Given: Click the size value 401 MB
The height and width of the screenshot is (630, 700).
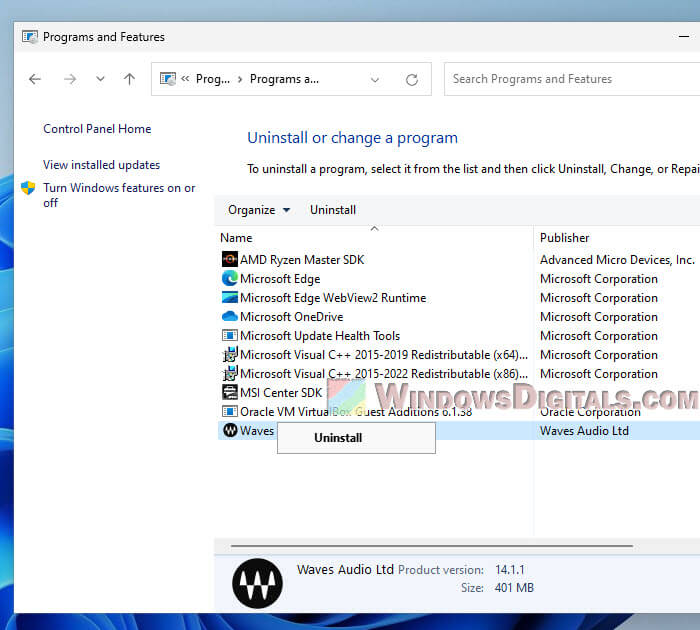Looking at the screenshot, I should tap(514, 588).
